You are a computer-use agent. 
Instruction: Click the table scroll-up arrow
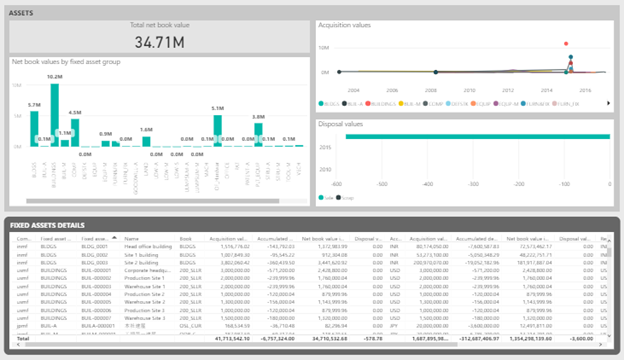click(x=608, y=241)
